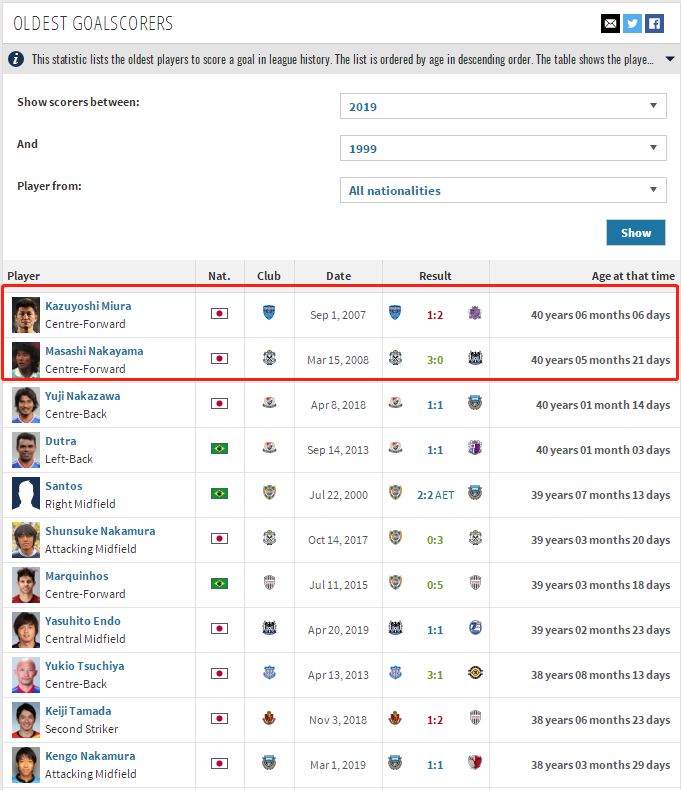Screen dimensions: 681x790
Task: Open Shunsuke Nakamura's profile link
Action: (100, 531)
